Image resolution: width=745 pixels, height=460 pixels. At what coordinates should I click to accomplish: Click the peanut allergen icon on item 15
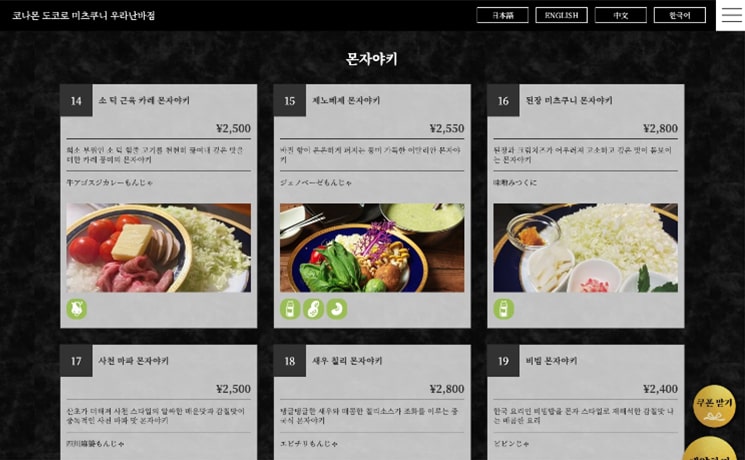tap(314, 309)
